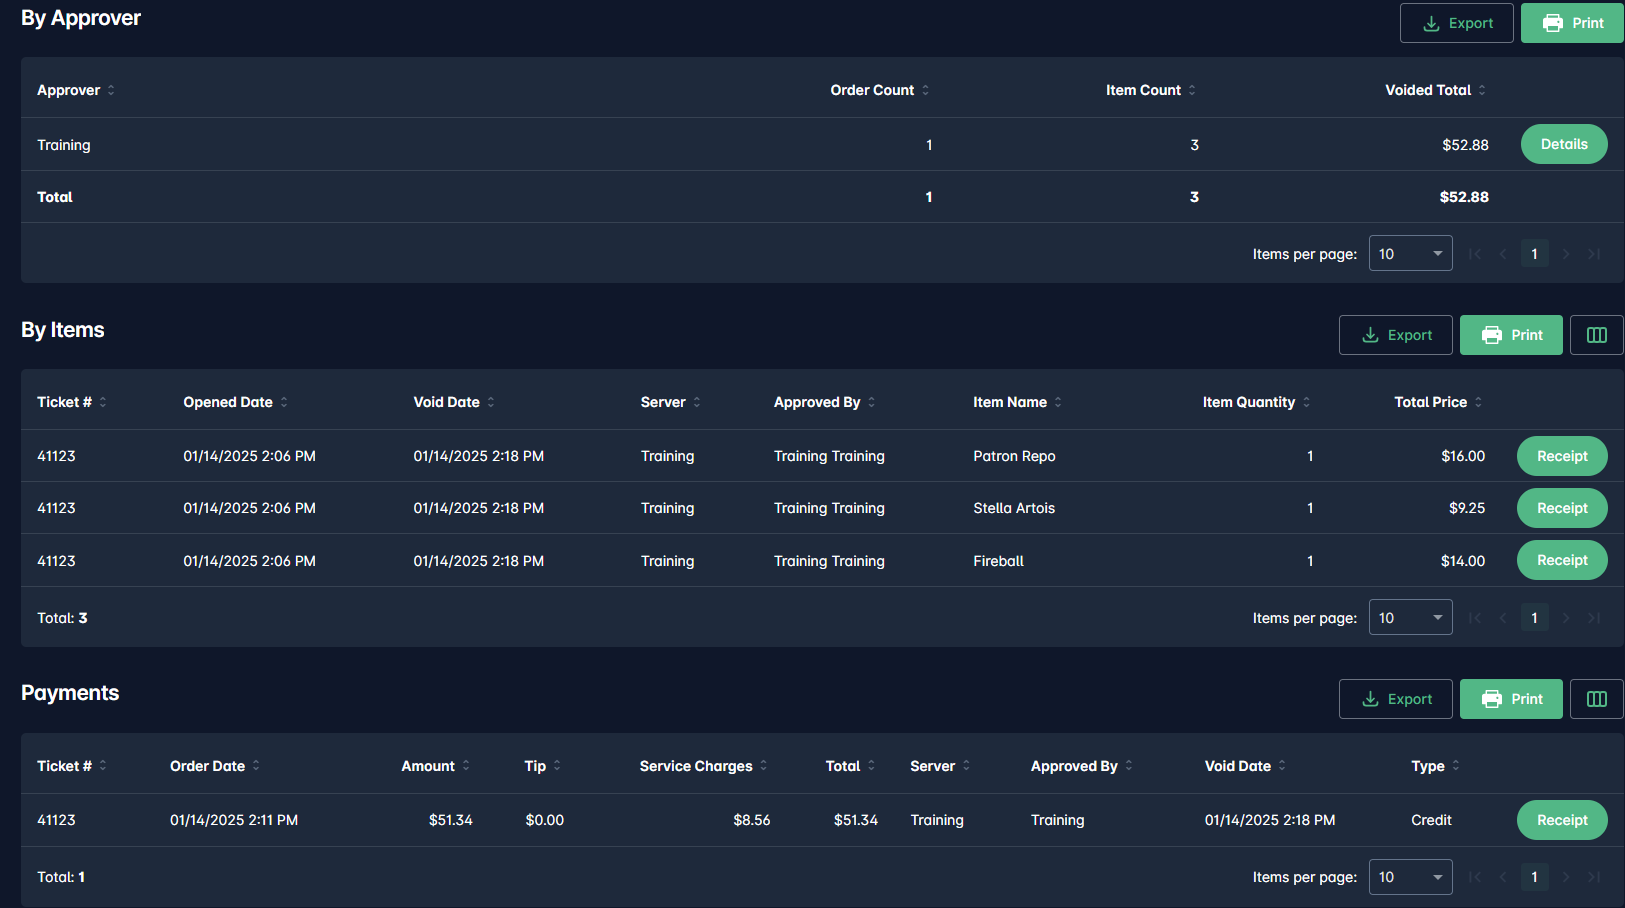View Details for Training approver

click(1563, 144)
